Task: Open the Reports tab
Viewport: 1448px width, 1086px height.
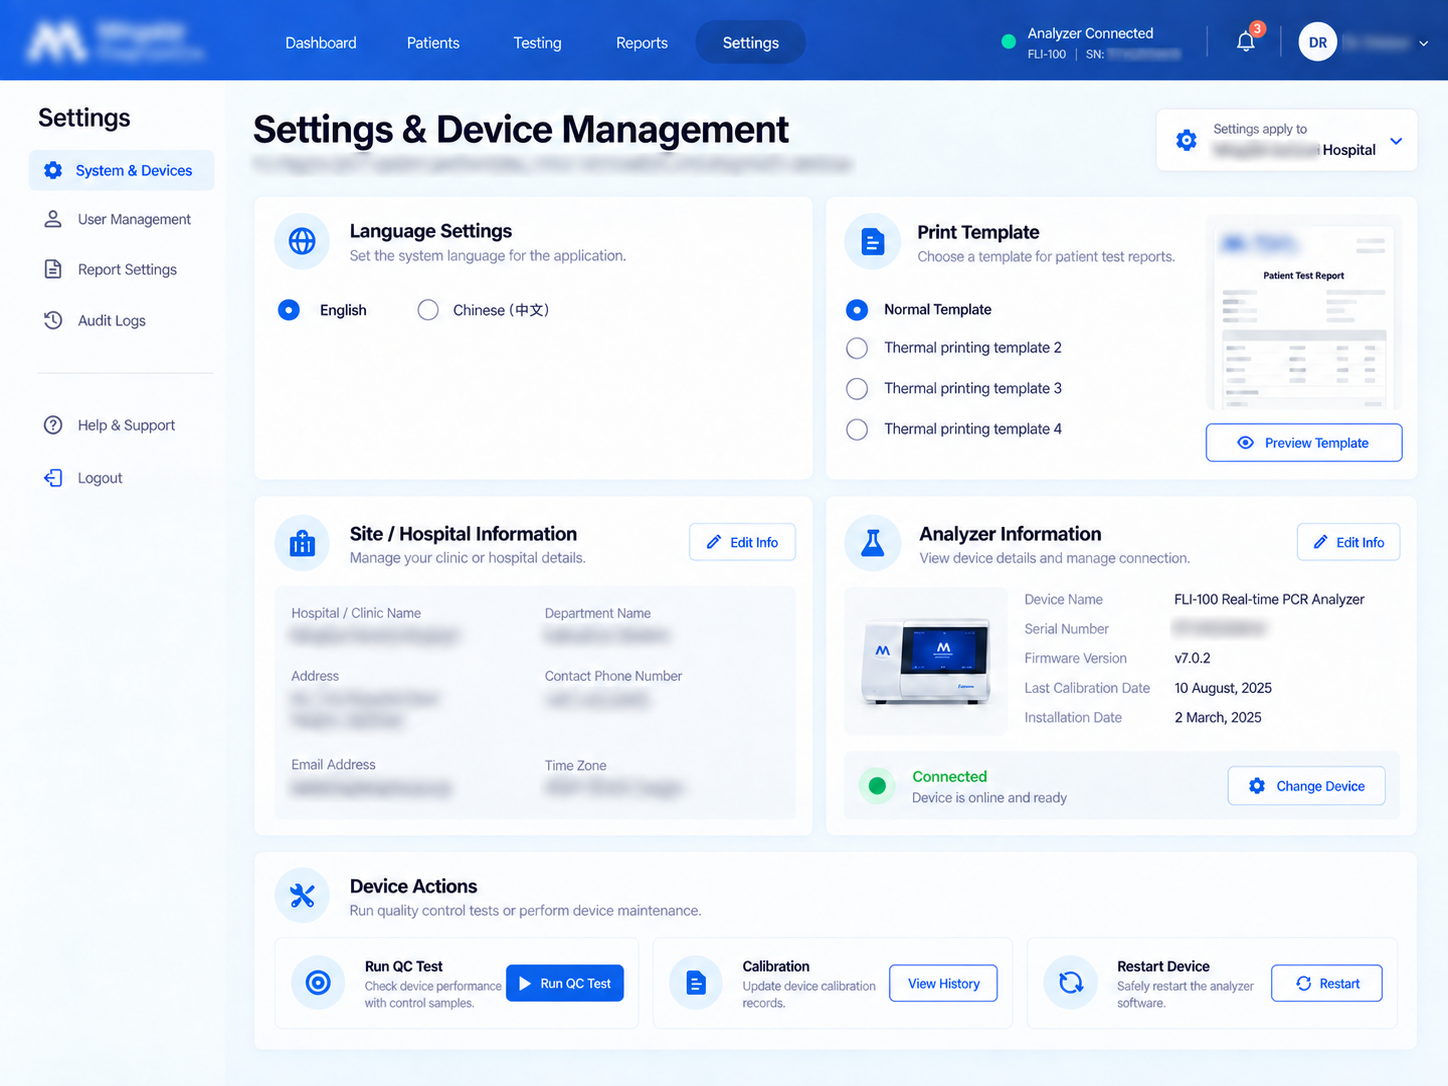Action: click(642, 43)
